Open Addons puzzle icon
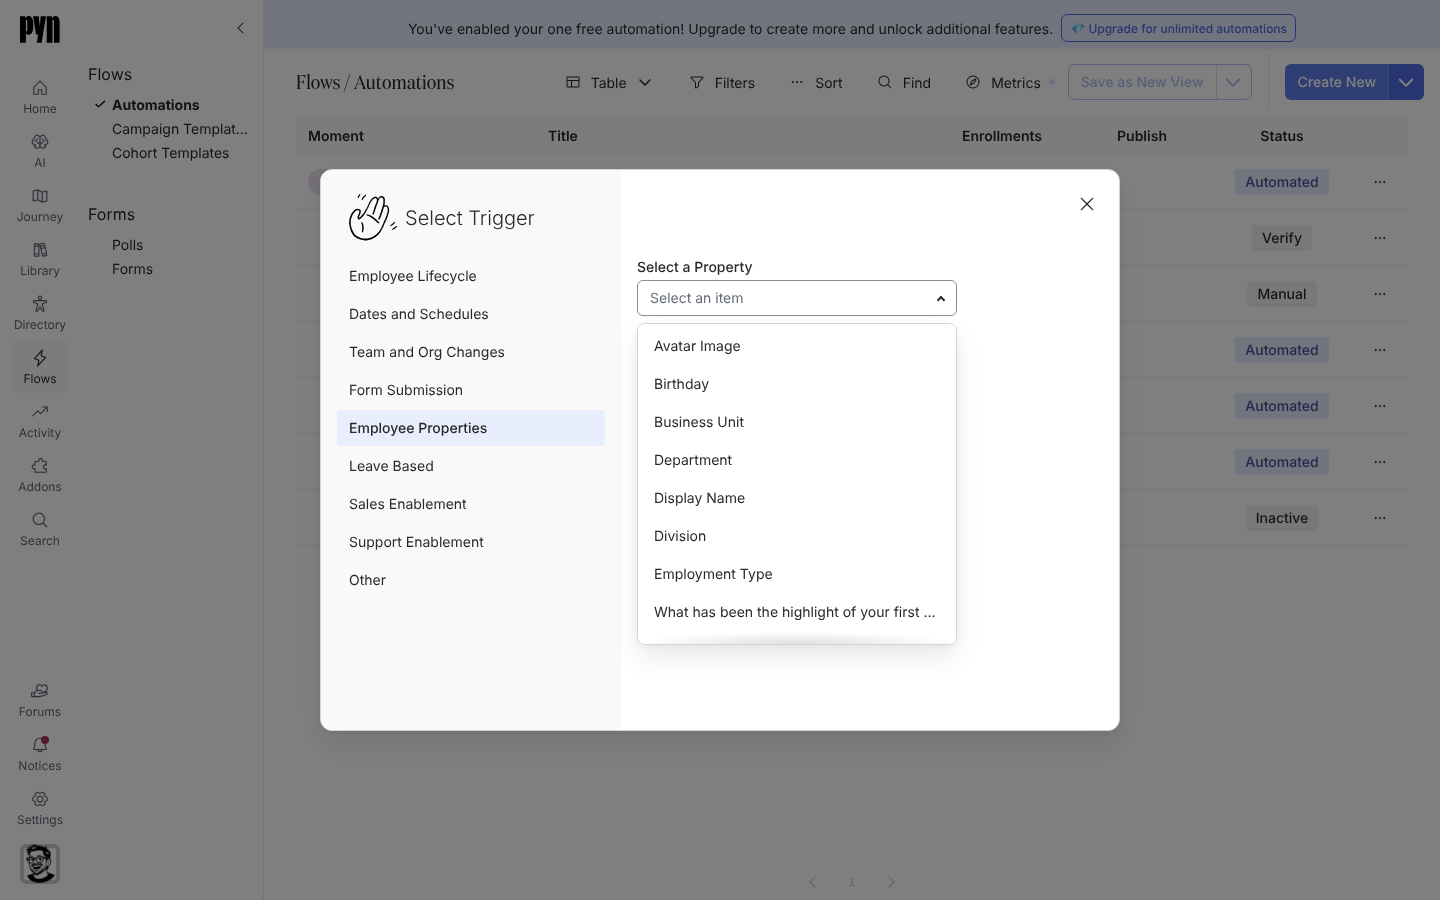Viewport: 1440px width, 900px height. [x=40, y=475]
